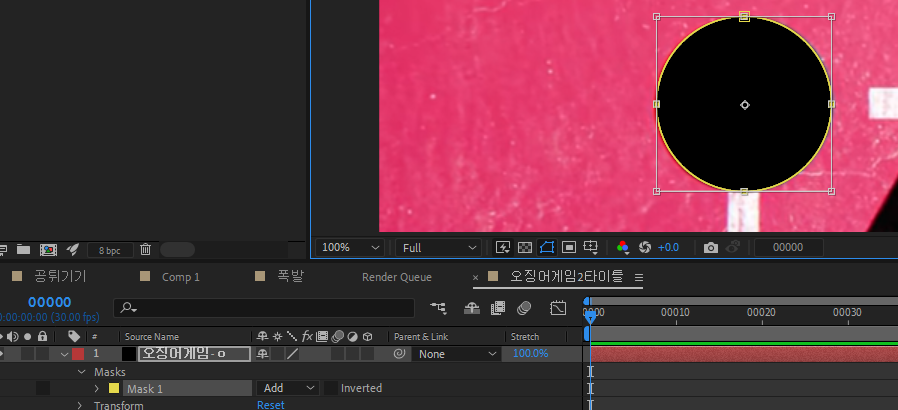Click the parent pick whip spiral
This screenshot has width=898, height=410.
399,354
